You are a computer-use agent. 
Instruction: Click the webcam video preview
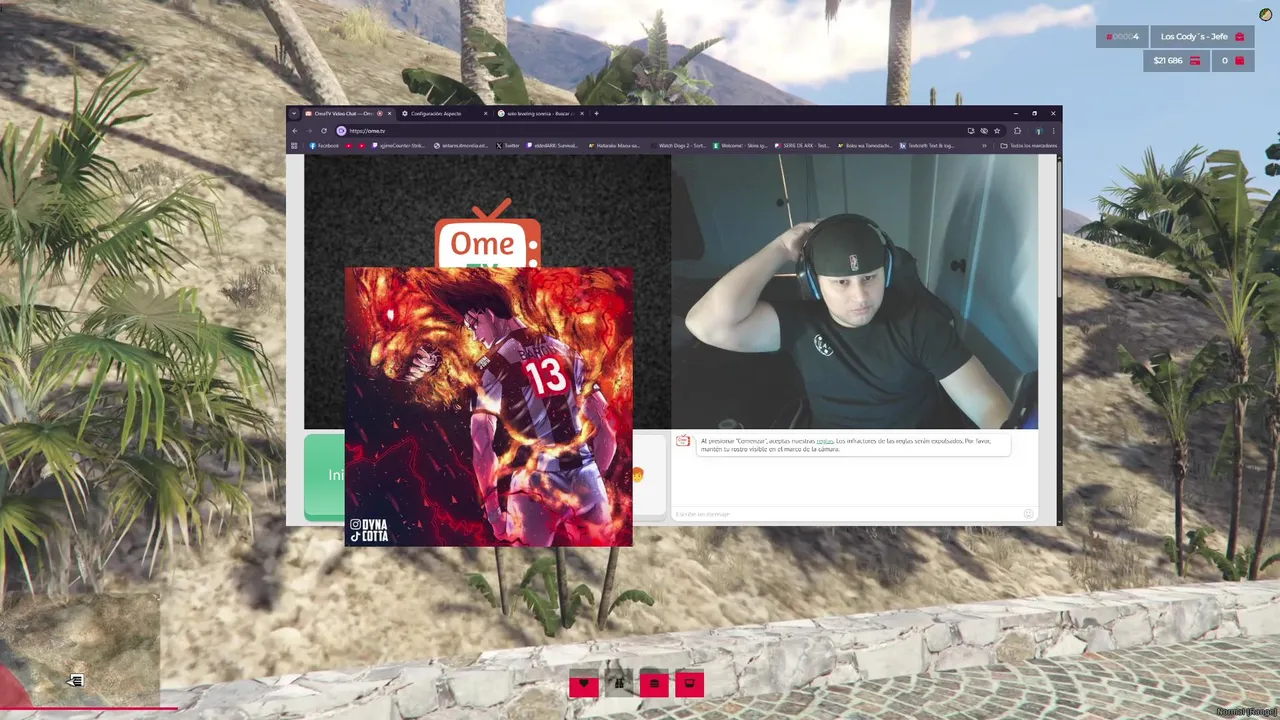click(x=855, y=292)
